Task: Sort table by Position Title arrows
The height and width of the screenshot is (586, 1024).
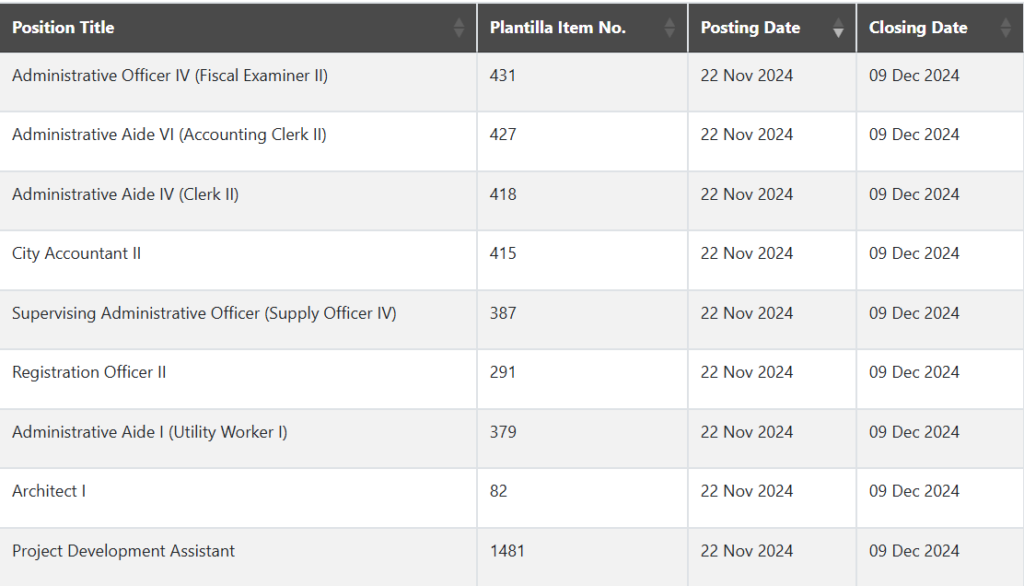Action: [x=458, y=27]
